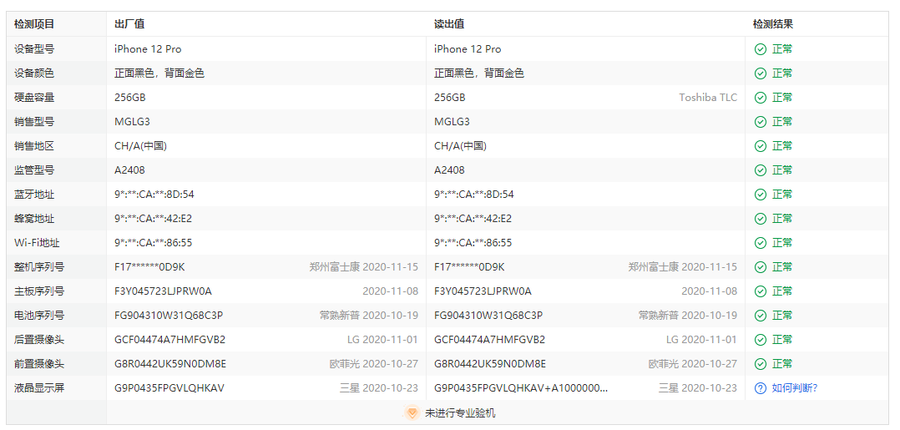Viewport: 900px width, 430px height.
Task: Click 常熟新普 2020-10-19 in 读出值 column
Action: (x=688, y=315)
